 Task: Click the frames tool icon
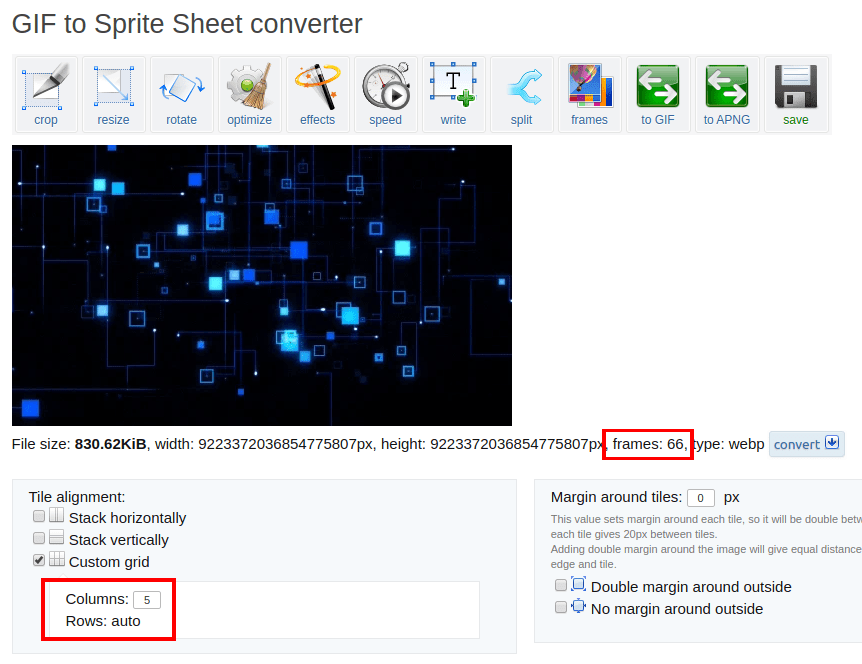tap(590, 94)
